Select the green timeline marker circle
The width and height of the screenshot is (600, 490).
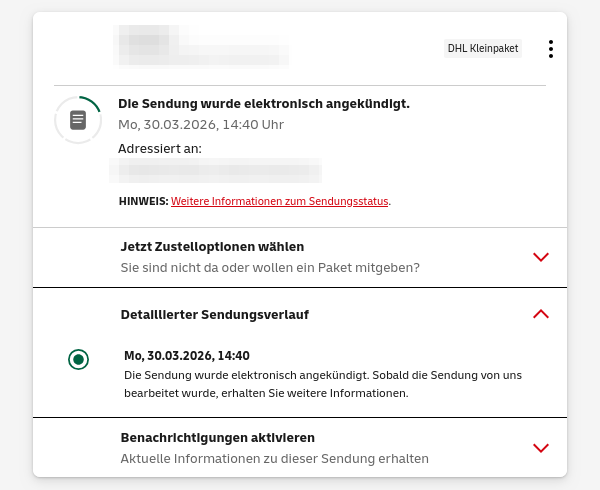tap(79, 359)
